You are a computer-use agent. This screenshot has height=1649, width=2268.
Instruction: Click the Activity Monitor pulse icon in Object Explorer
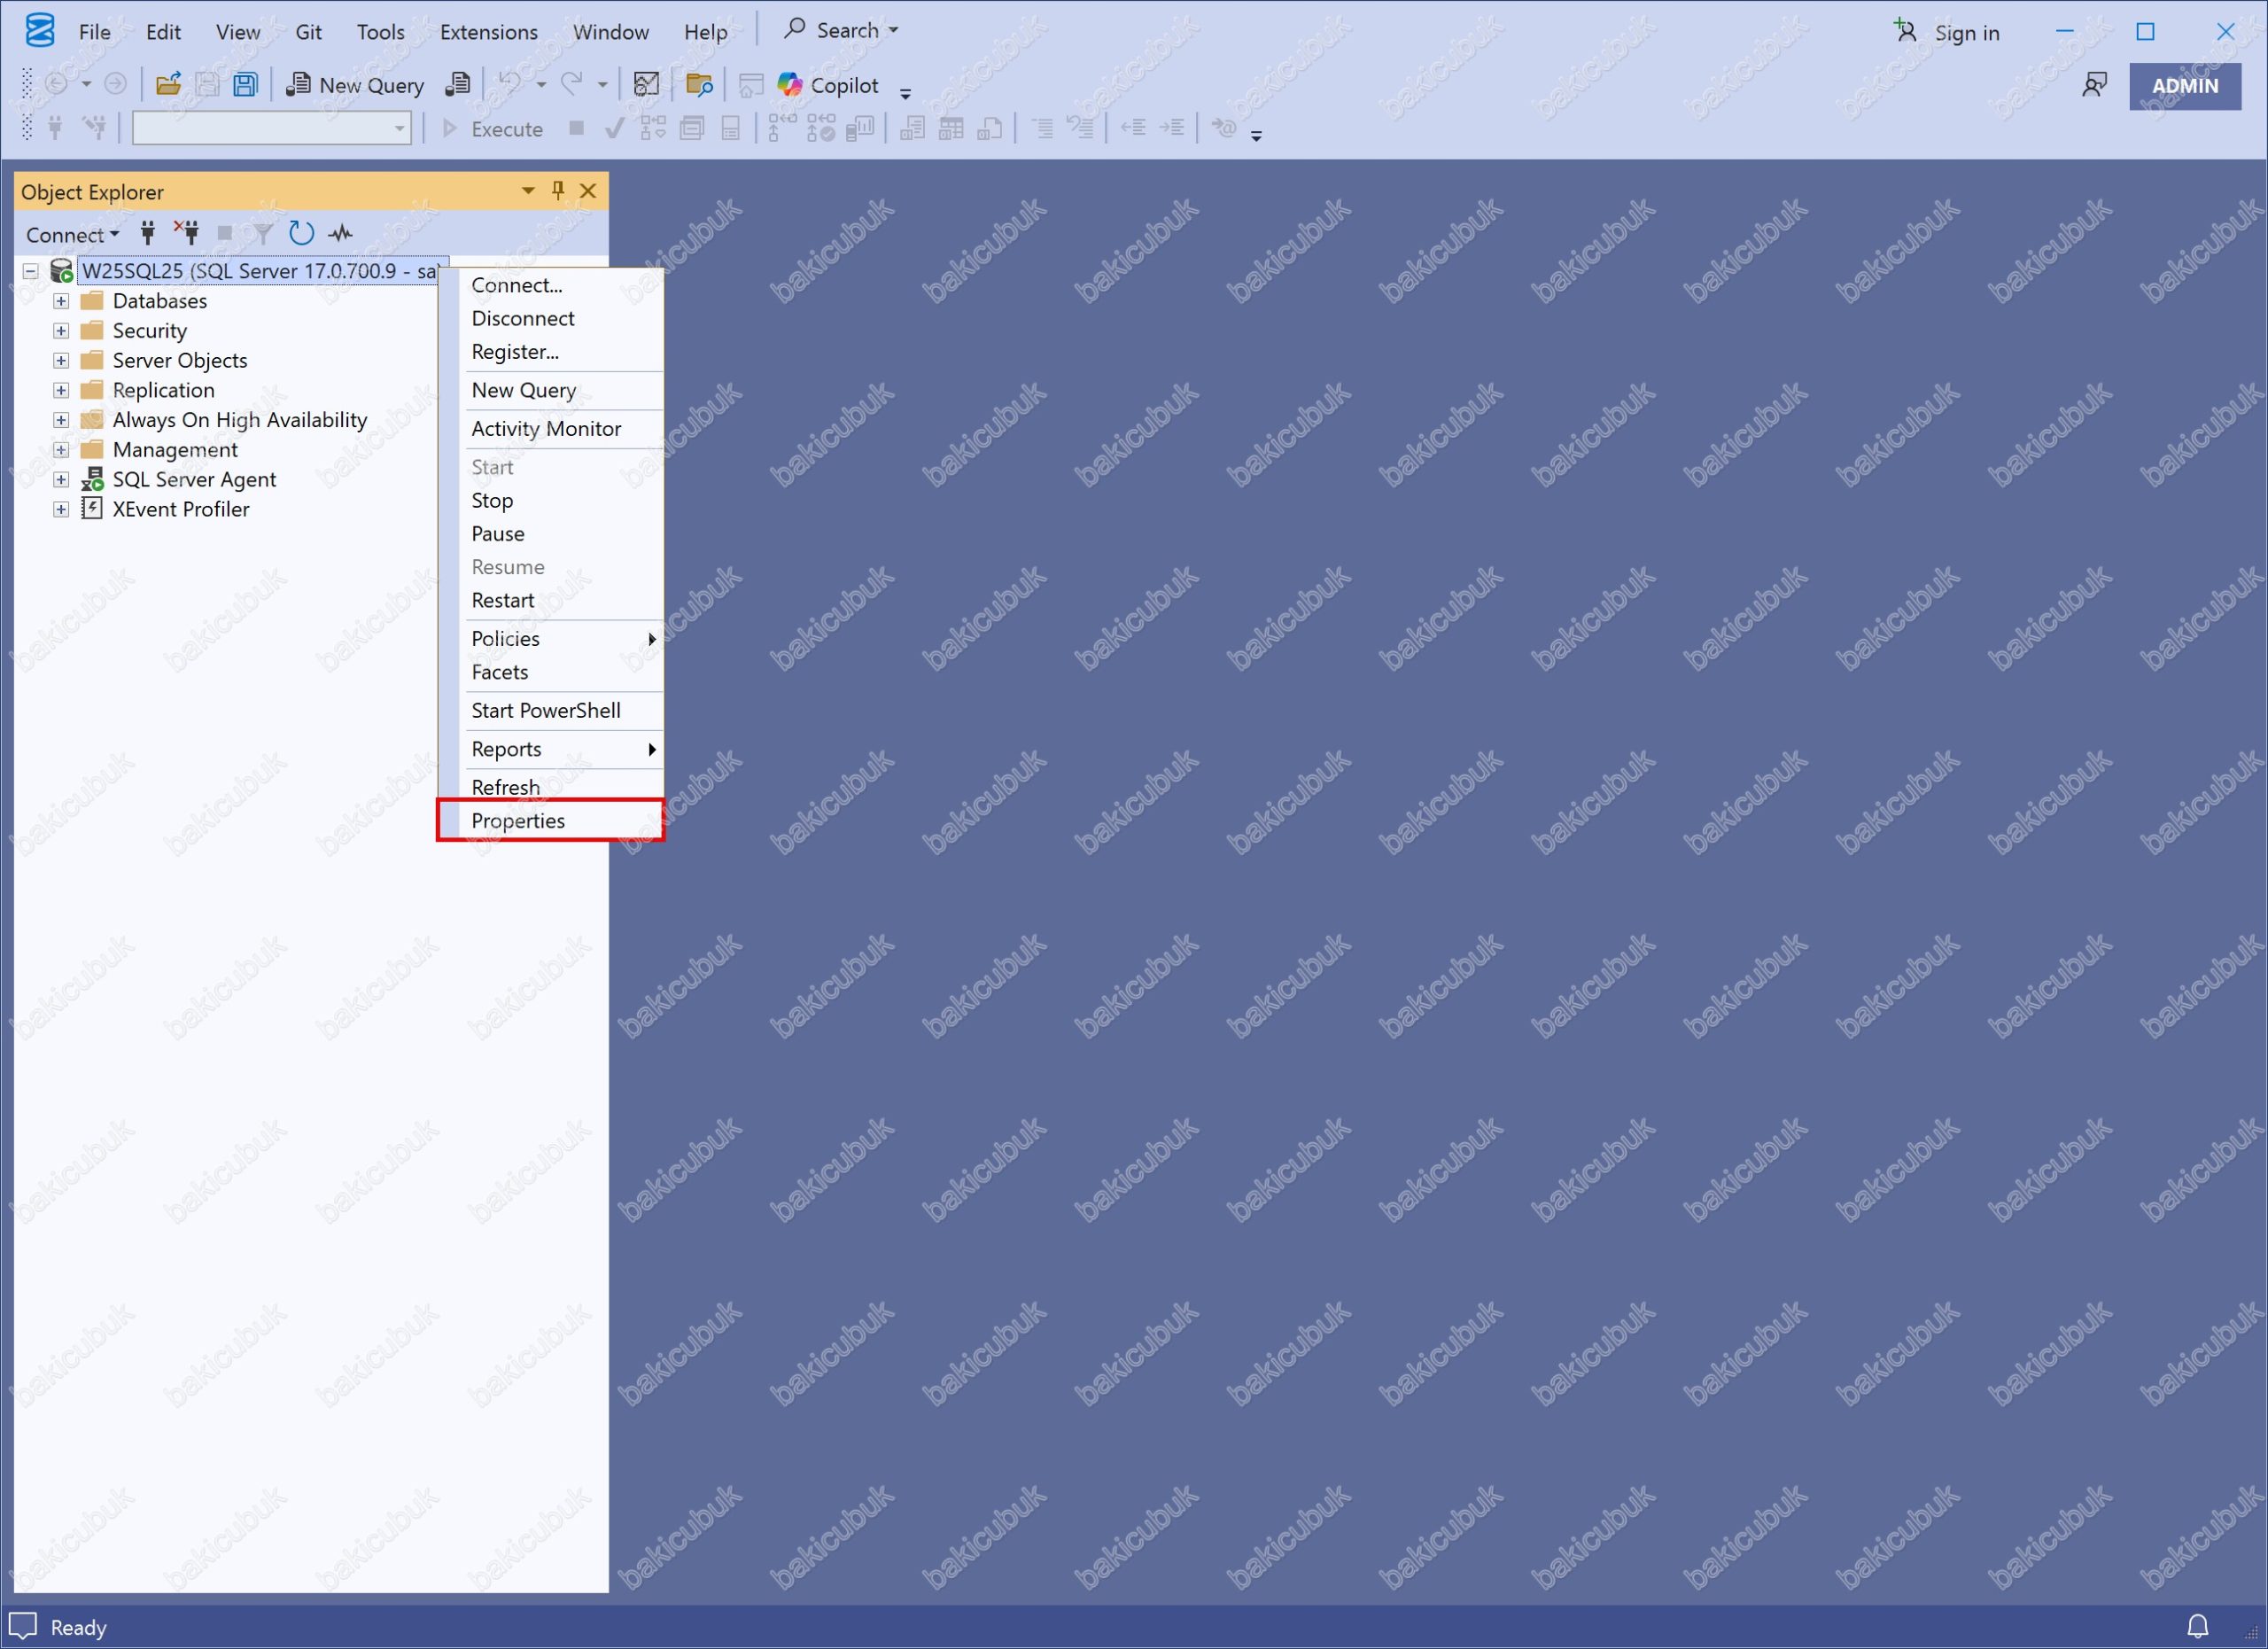341,234
